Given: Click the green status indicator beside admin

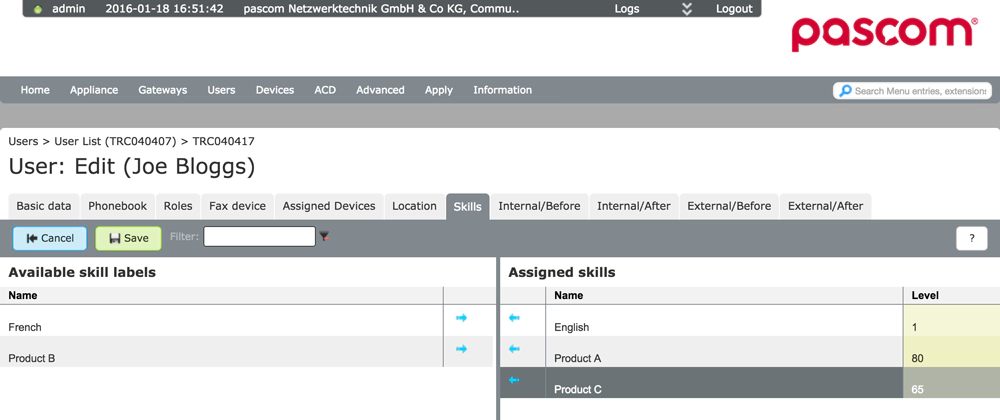Looking at the screenshot, I should tap(38, 9).
